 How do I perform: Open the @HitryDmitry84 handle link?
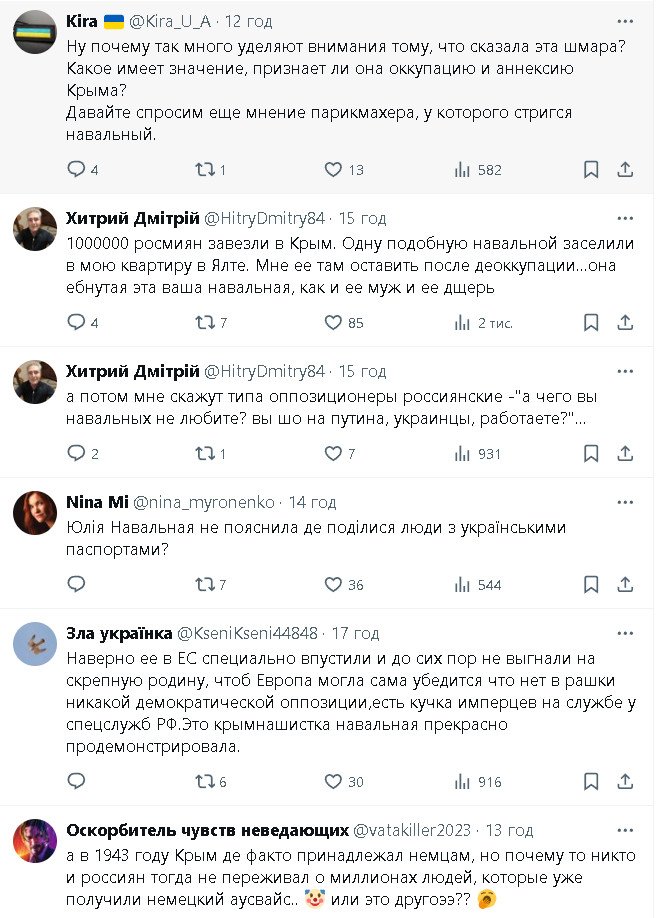[x=265, y=218]
